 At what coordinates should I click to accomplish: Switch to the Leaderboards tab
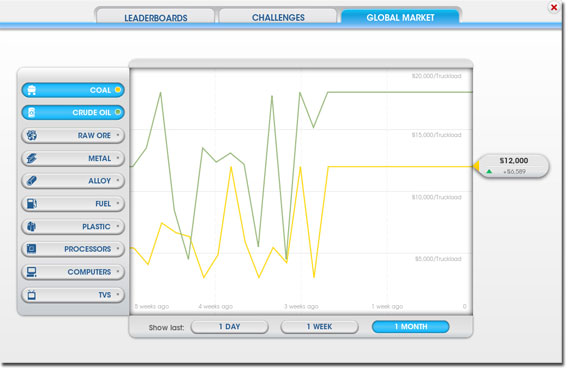coord(156,17)
